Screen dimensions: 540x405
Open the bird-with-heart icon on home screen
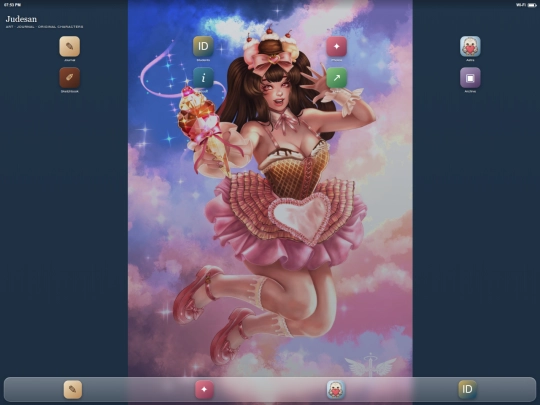click(470, 46)
